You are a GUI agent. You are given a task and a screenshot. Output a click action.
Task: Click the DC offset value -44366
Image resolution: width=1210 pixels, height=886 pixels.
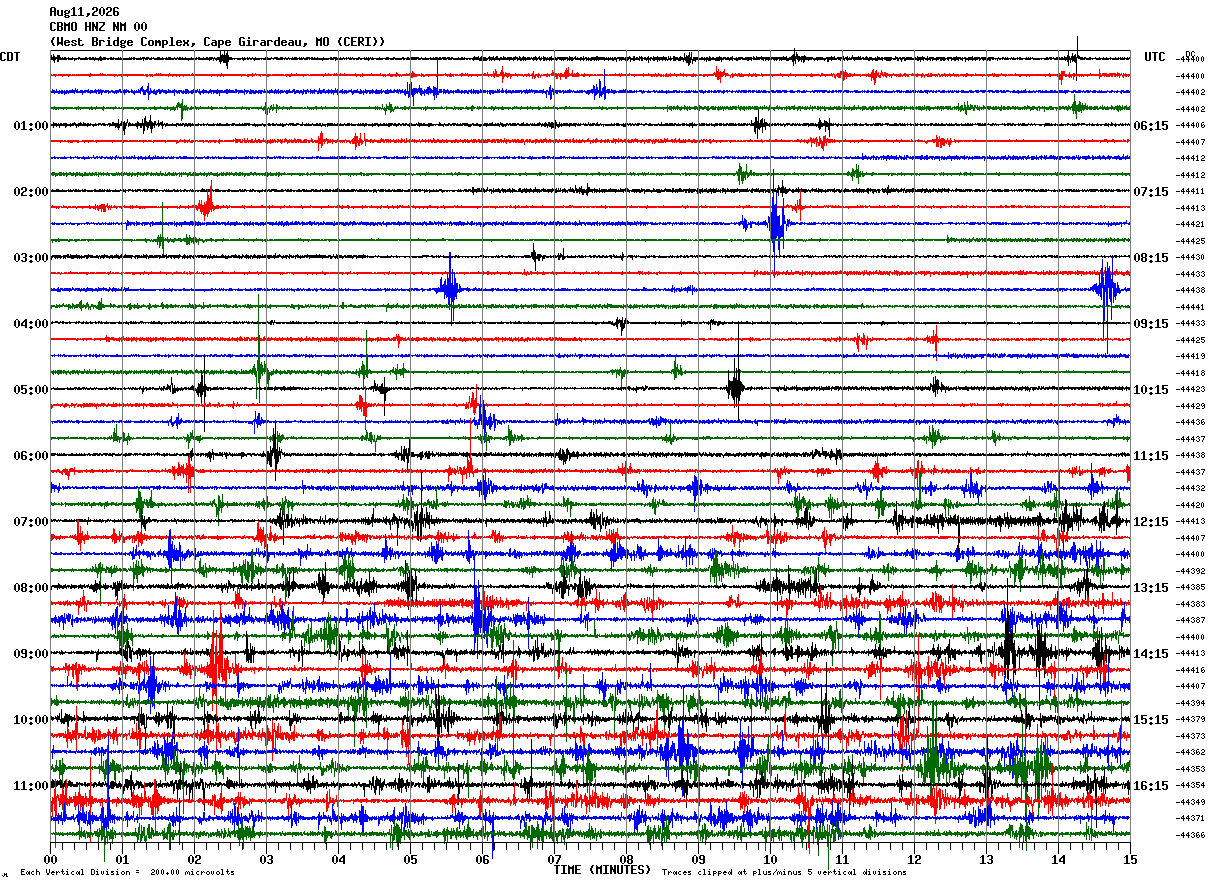coord(1191,835)
